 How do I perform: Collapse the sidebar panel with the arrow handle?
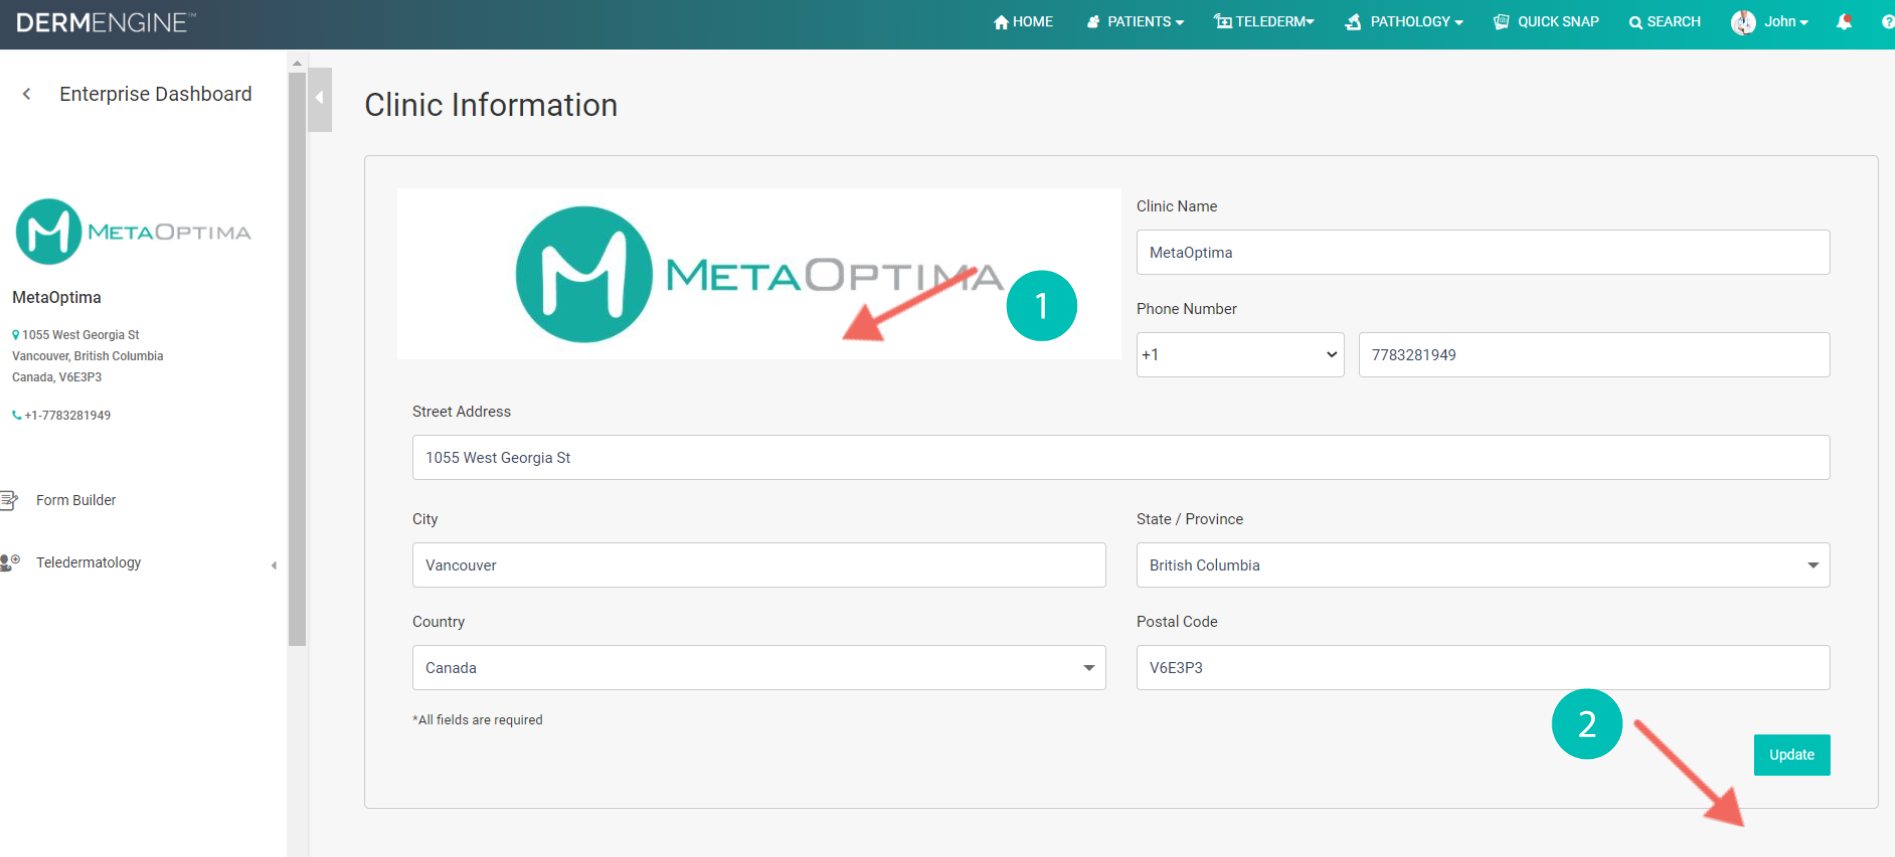coord(320,98)
